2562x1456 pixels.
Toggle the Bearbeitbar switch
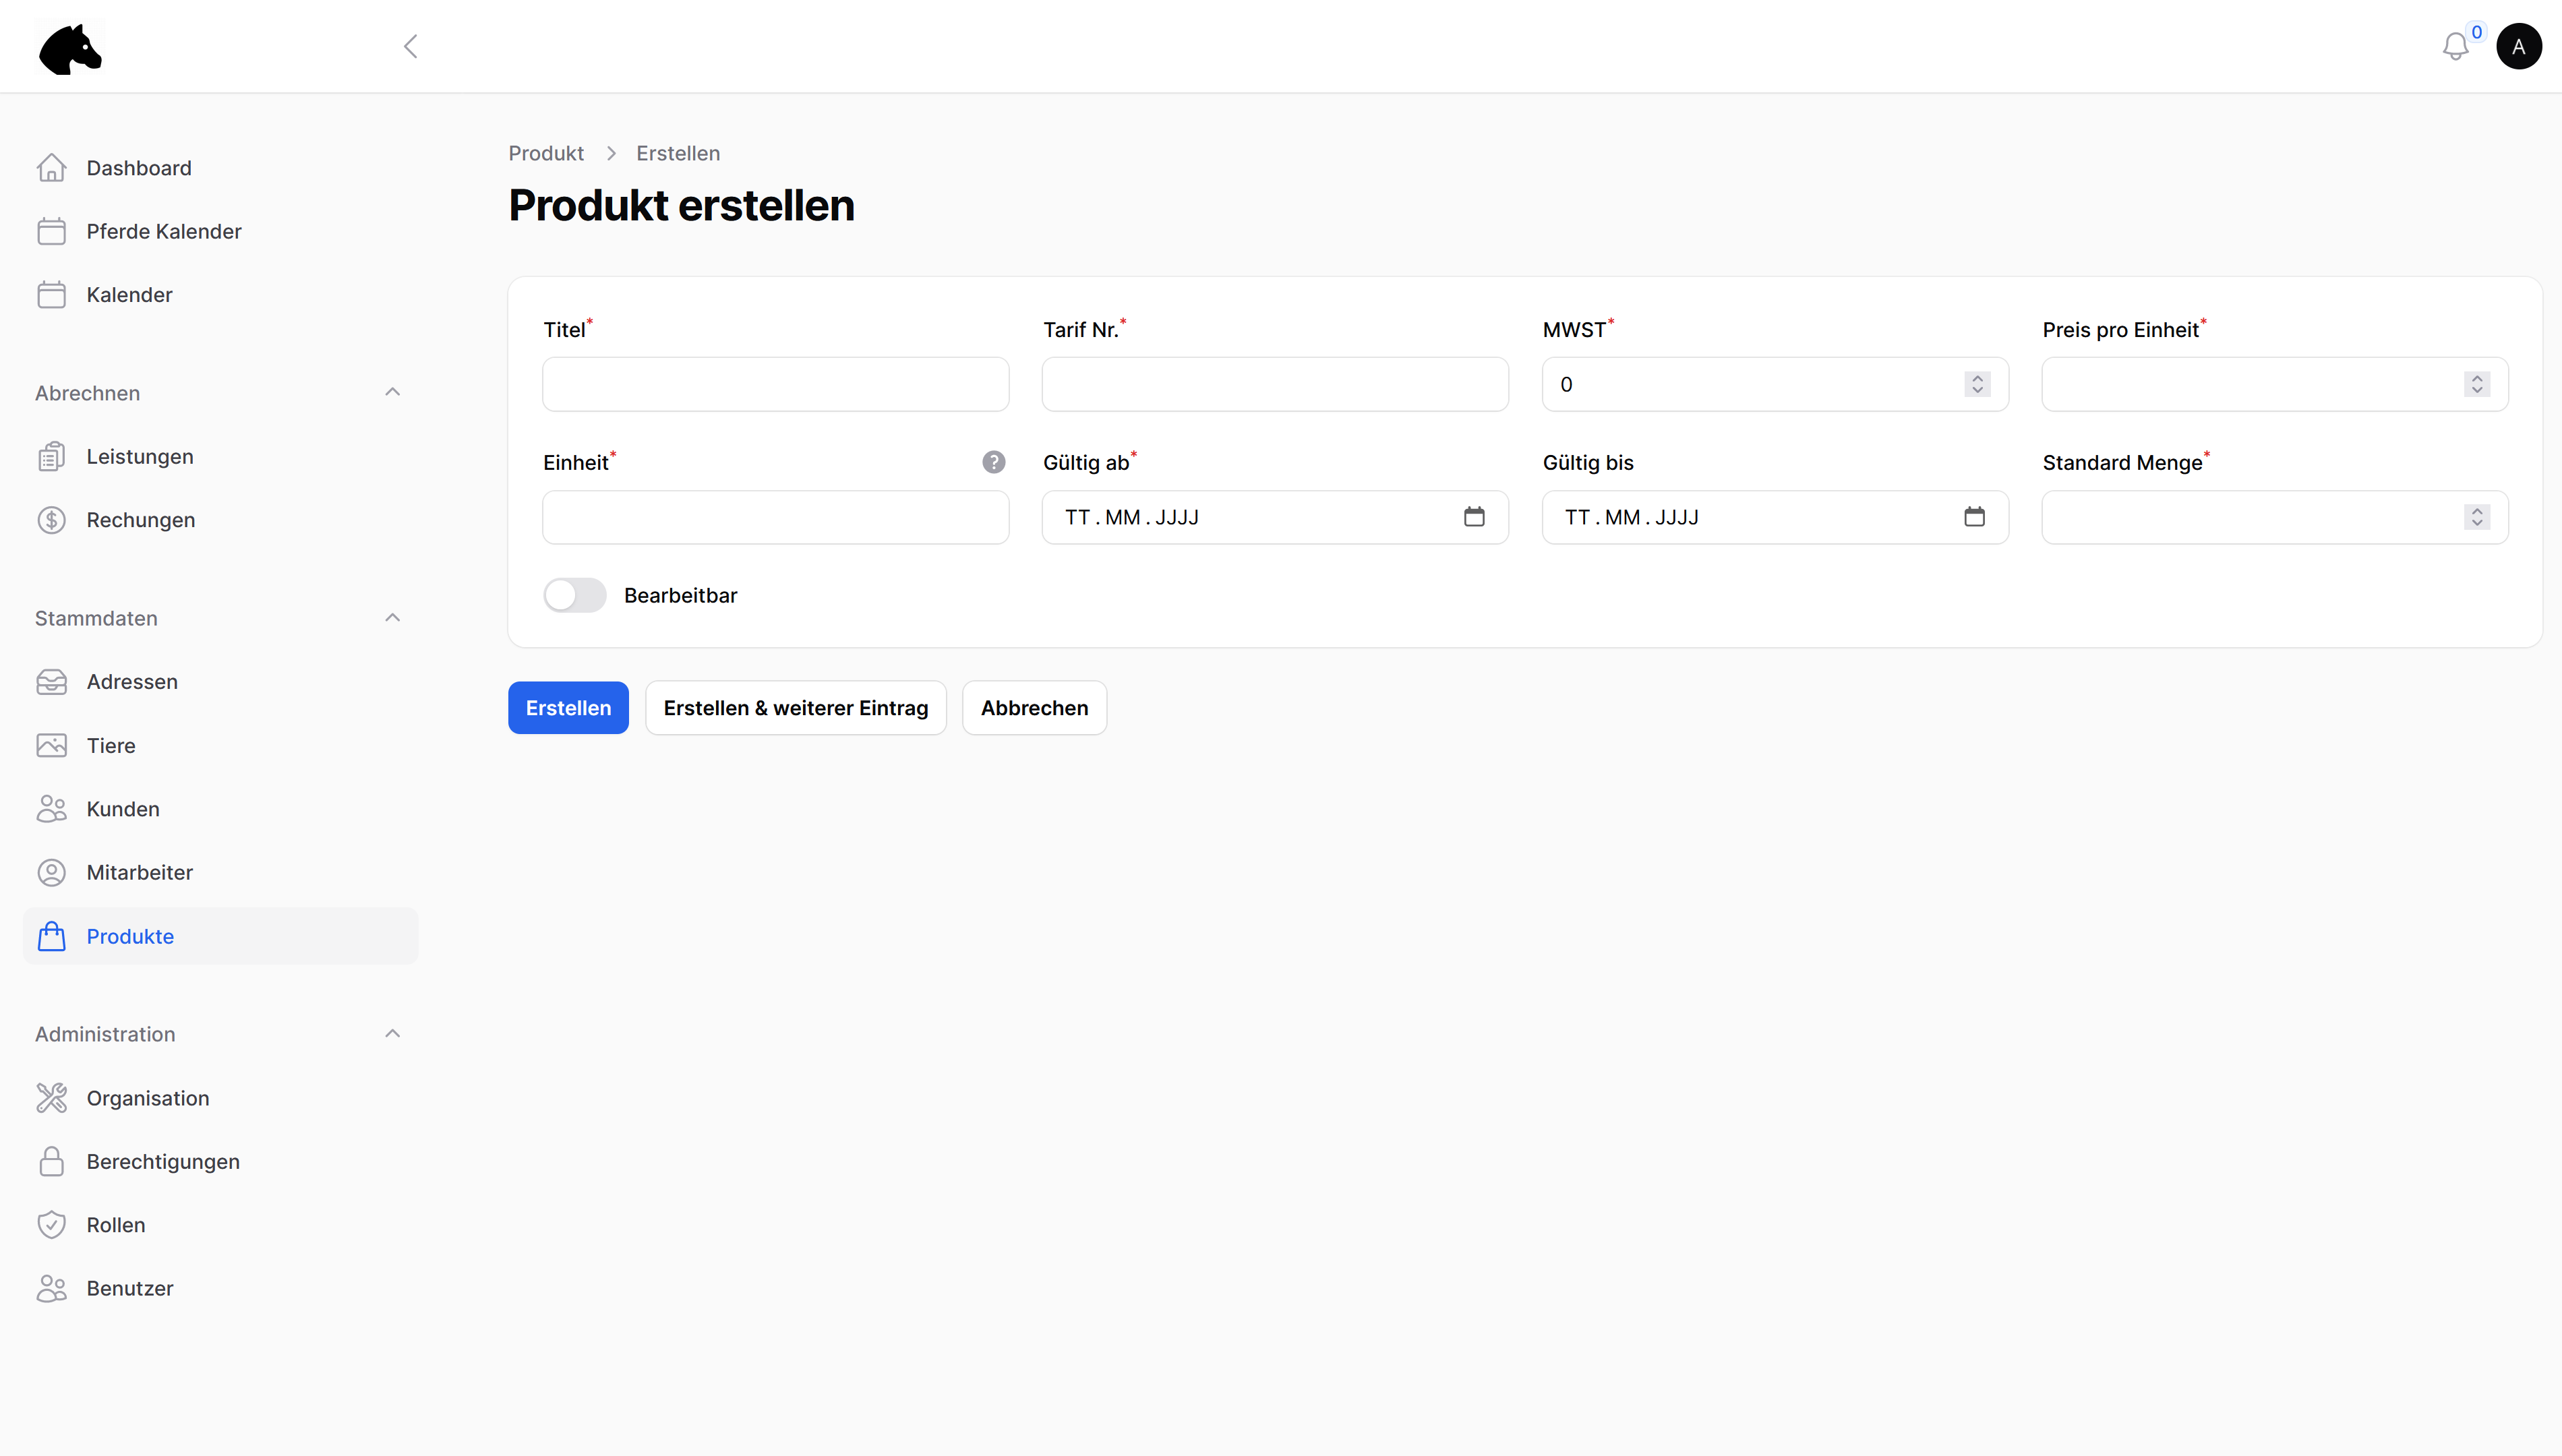[x=574, y=595]
